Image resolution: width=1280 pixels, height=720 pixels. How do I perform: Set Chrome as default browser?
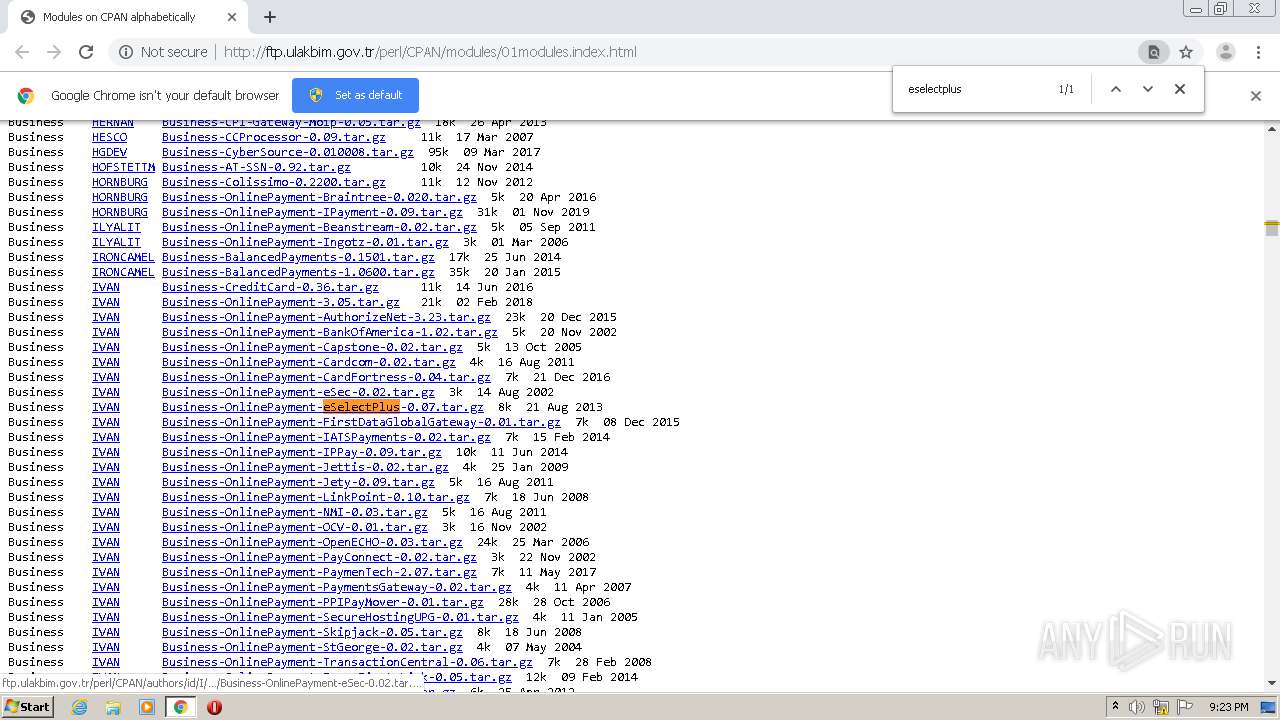(x=355, y=95)
